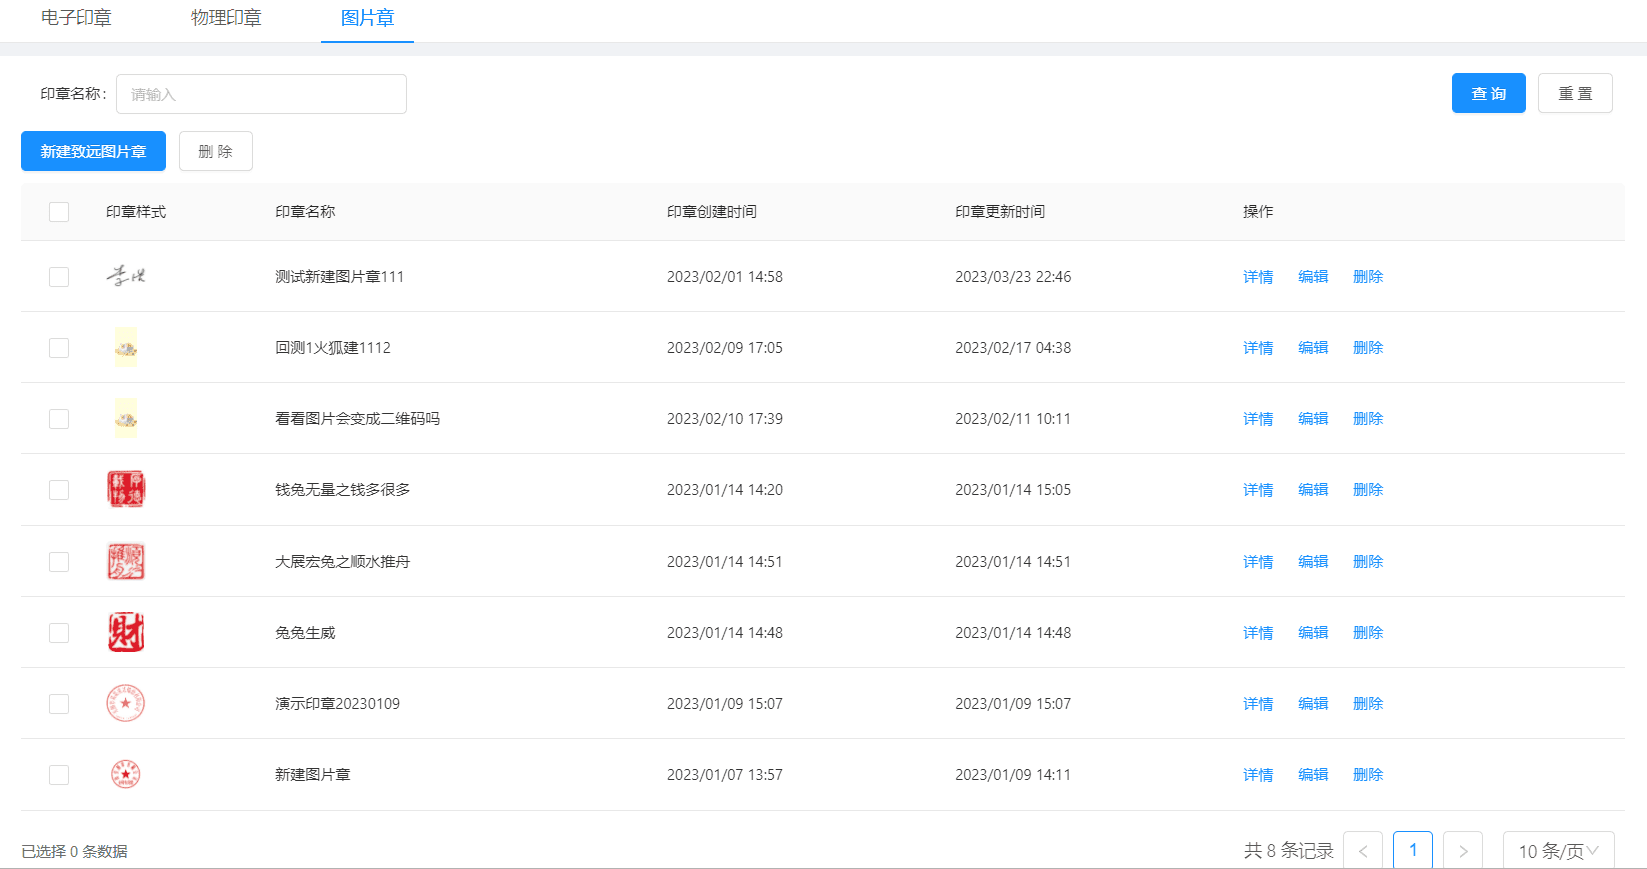The width and height of the screenshot is (1647, 869).
Task: Click 删除 for 新建图片章
Action: point(1368,775)
